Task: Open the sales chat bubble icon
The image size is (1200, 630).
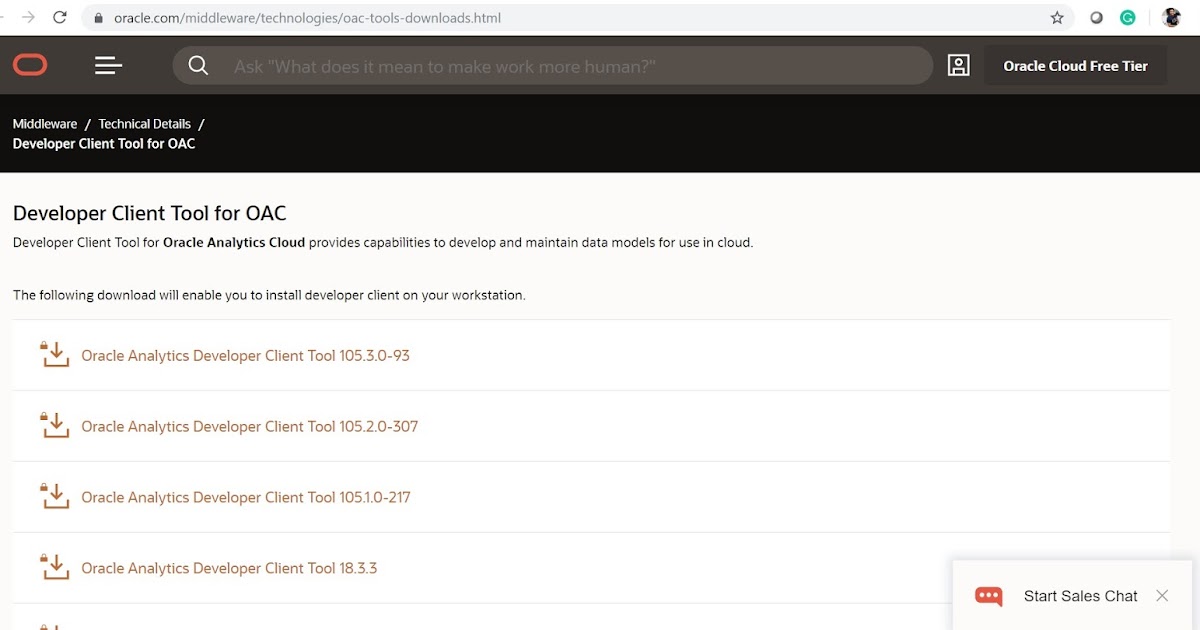Action: coord(988,595)
